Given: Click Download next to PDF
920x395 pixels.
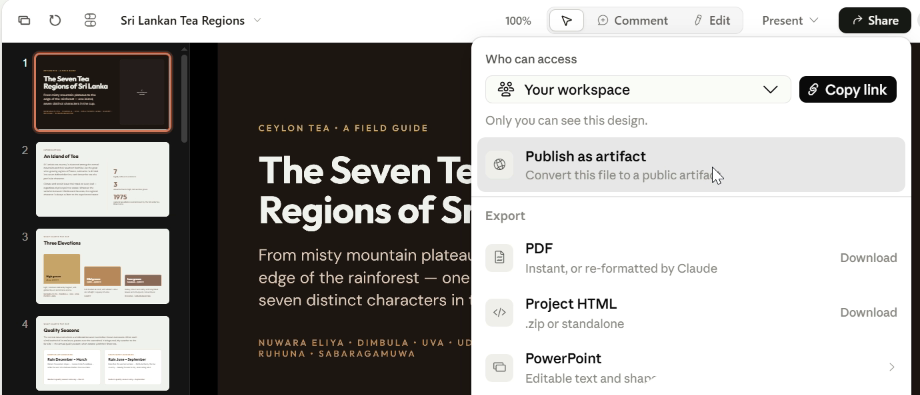Looking at the screenshot, I should tap(868, 258).
